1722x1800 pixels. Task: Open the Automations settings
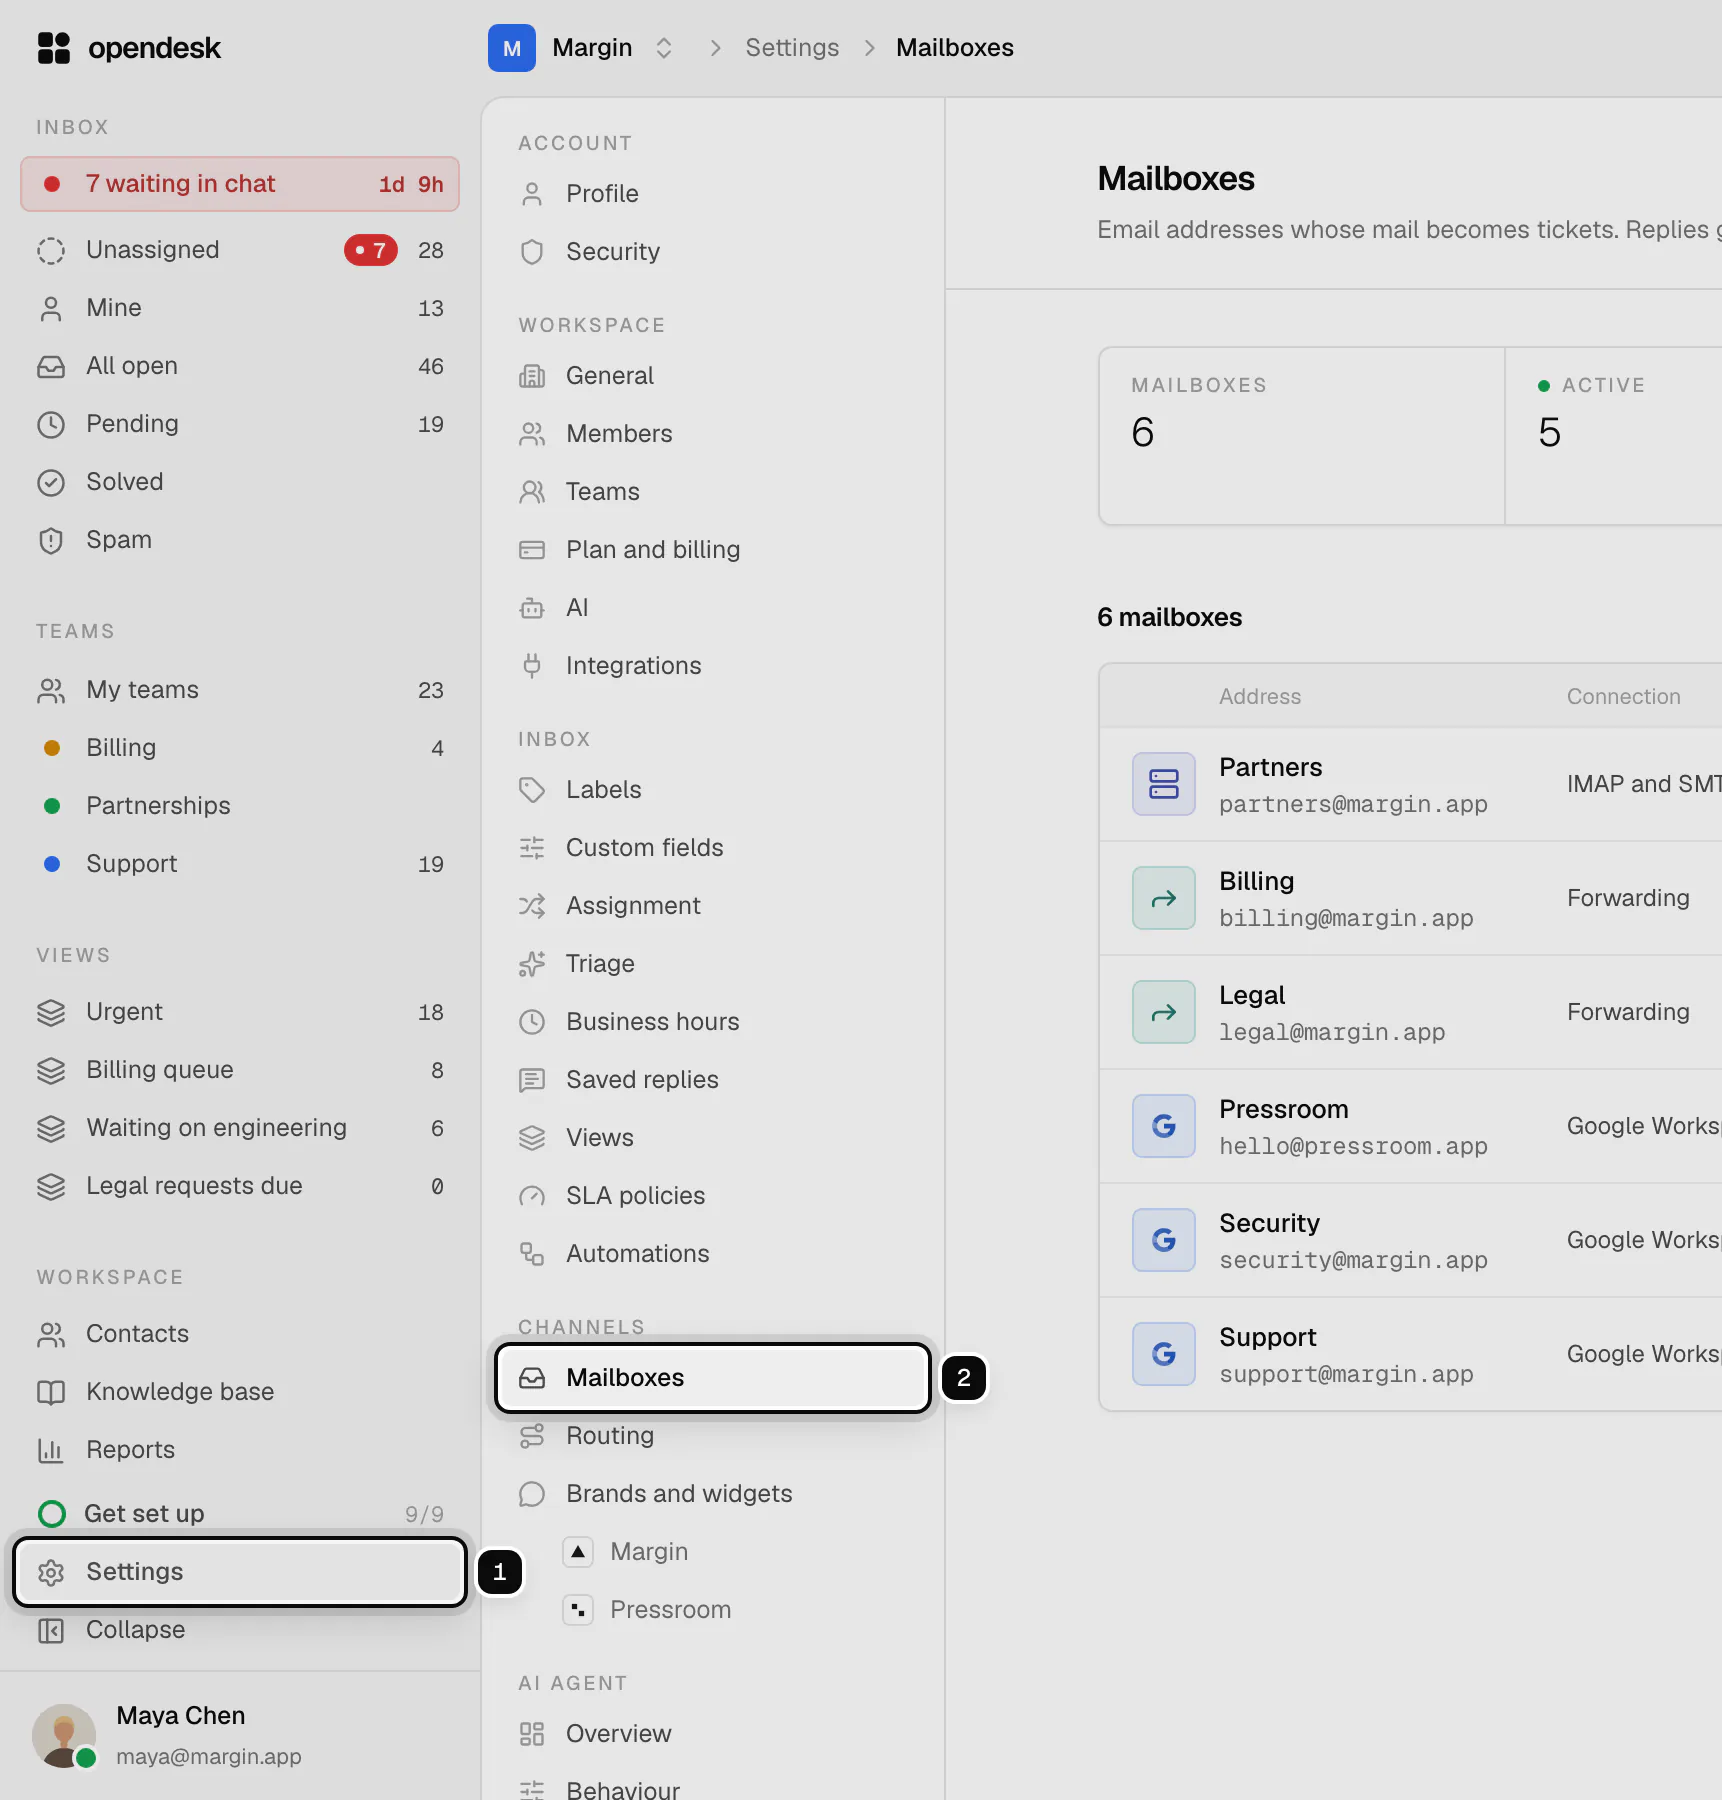[x=712, y=1254]
